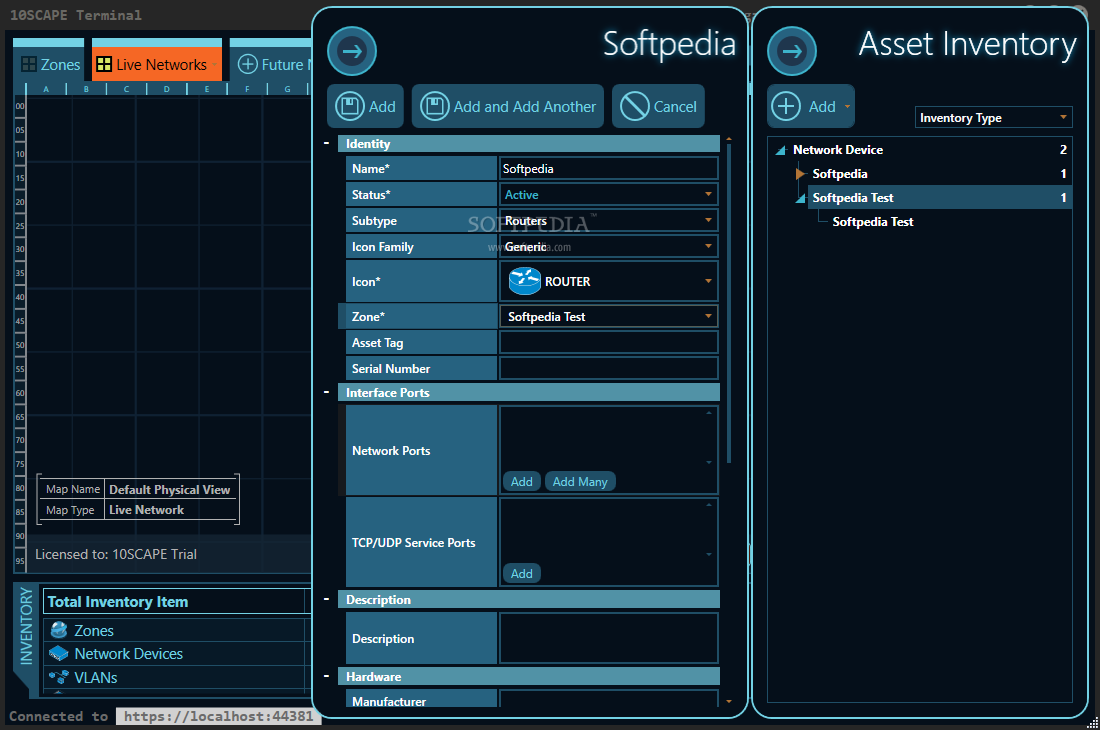Click the Live Network map type value
1100x730 pixels.
pos(147,510)
